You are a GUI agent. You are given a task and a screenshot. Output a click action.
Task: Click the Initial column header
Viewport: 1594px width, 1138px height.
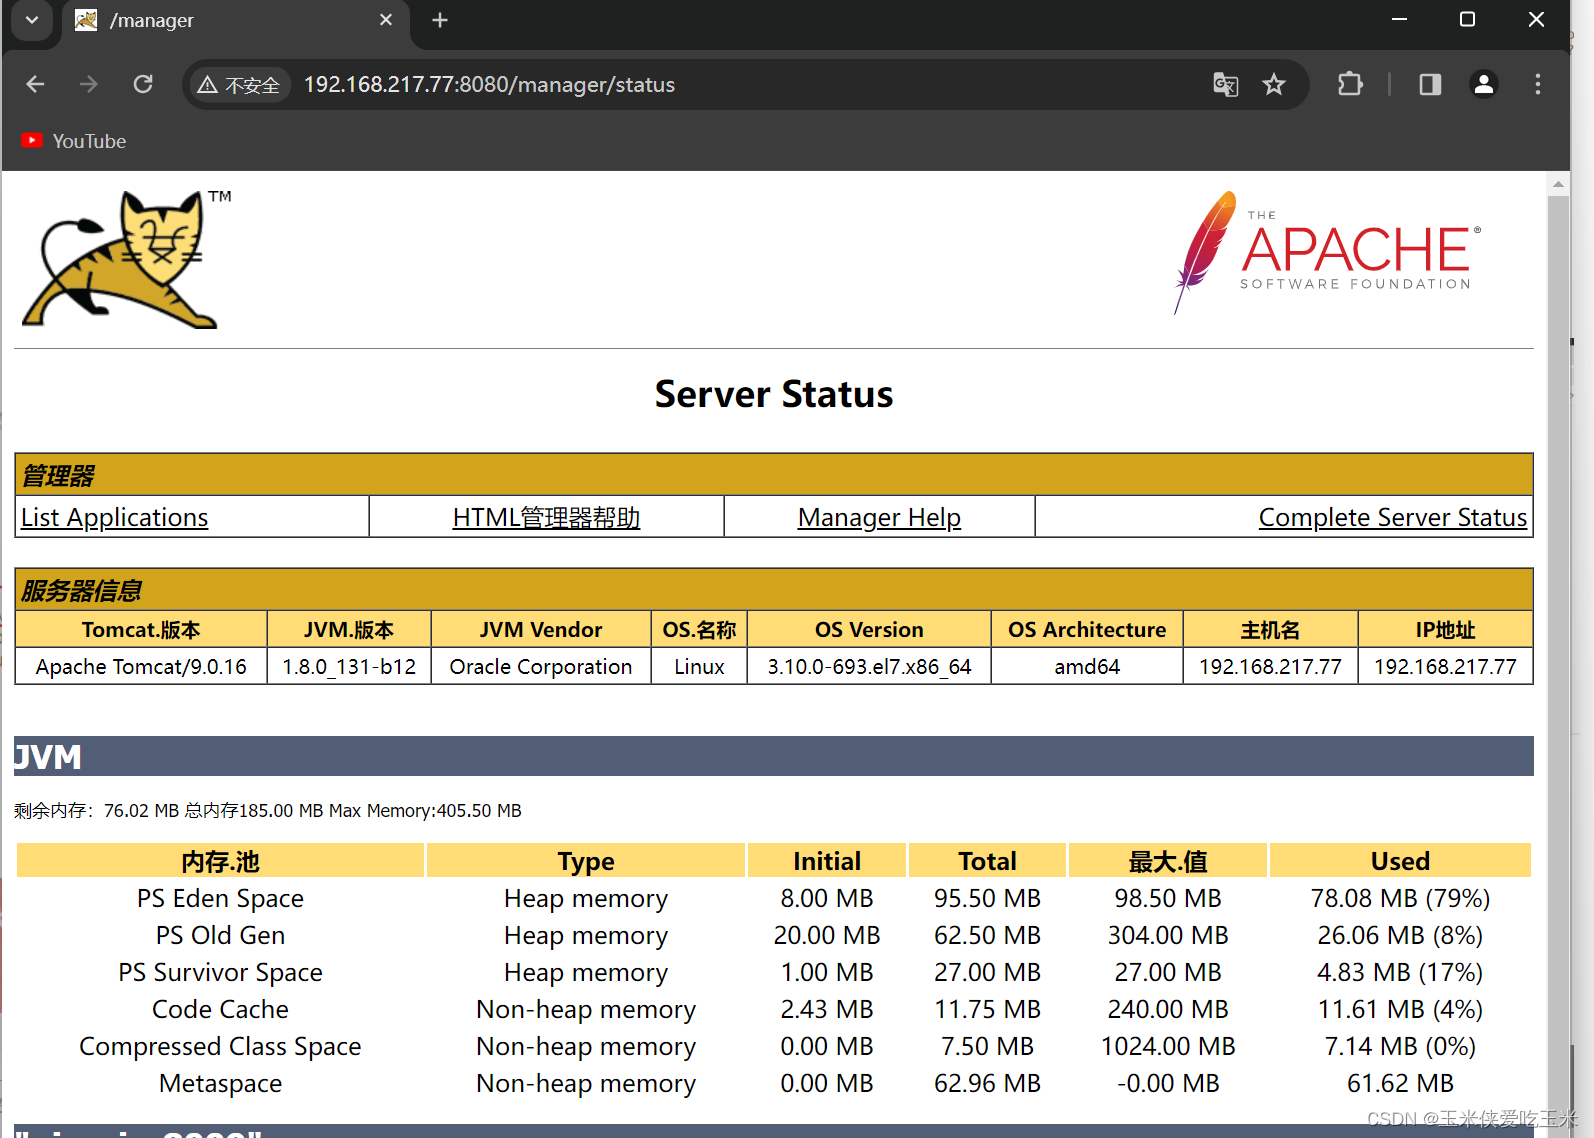point(827,861)
